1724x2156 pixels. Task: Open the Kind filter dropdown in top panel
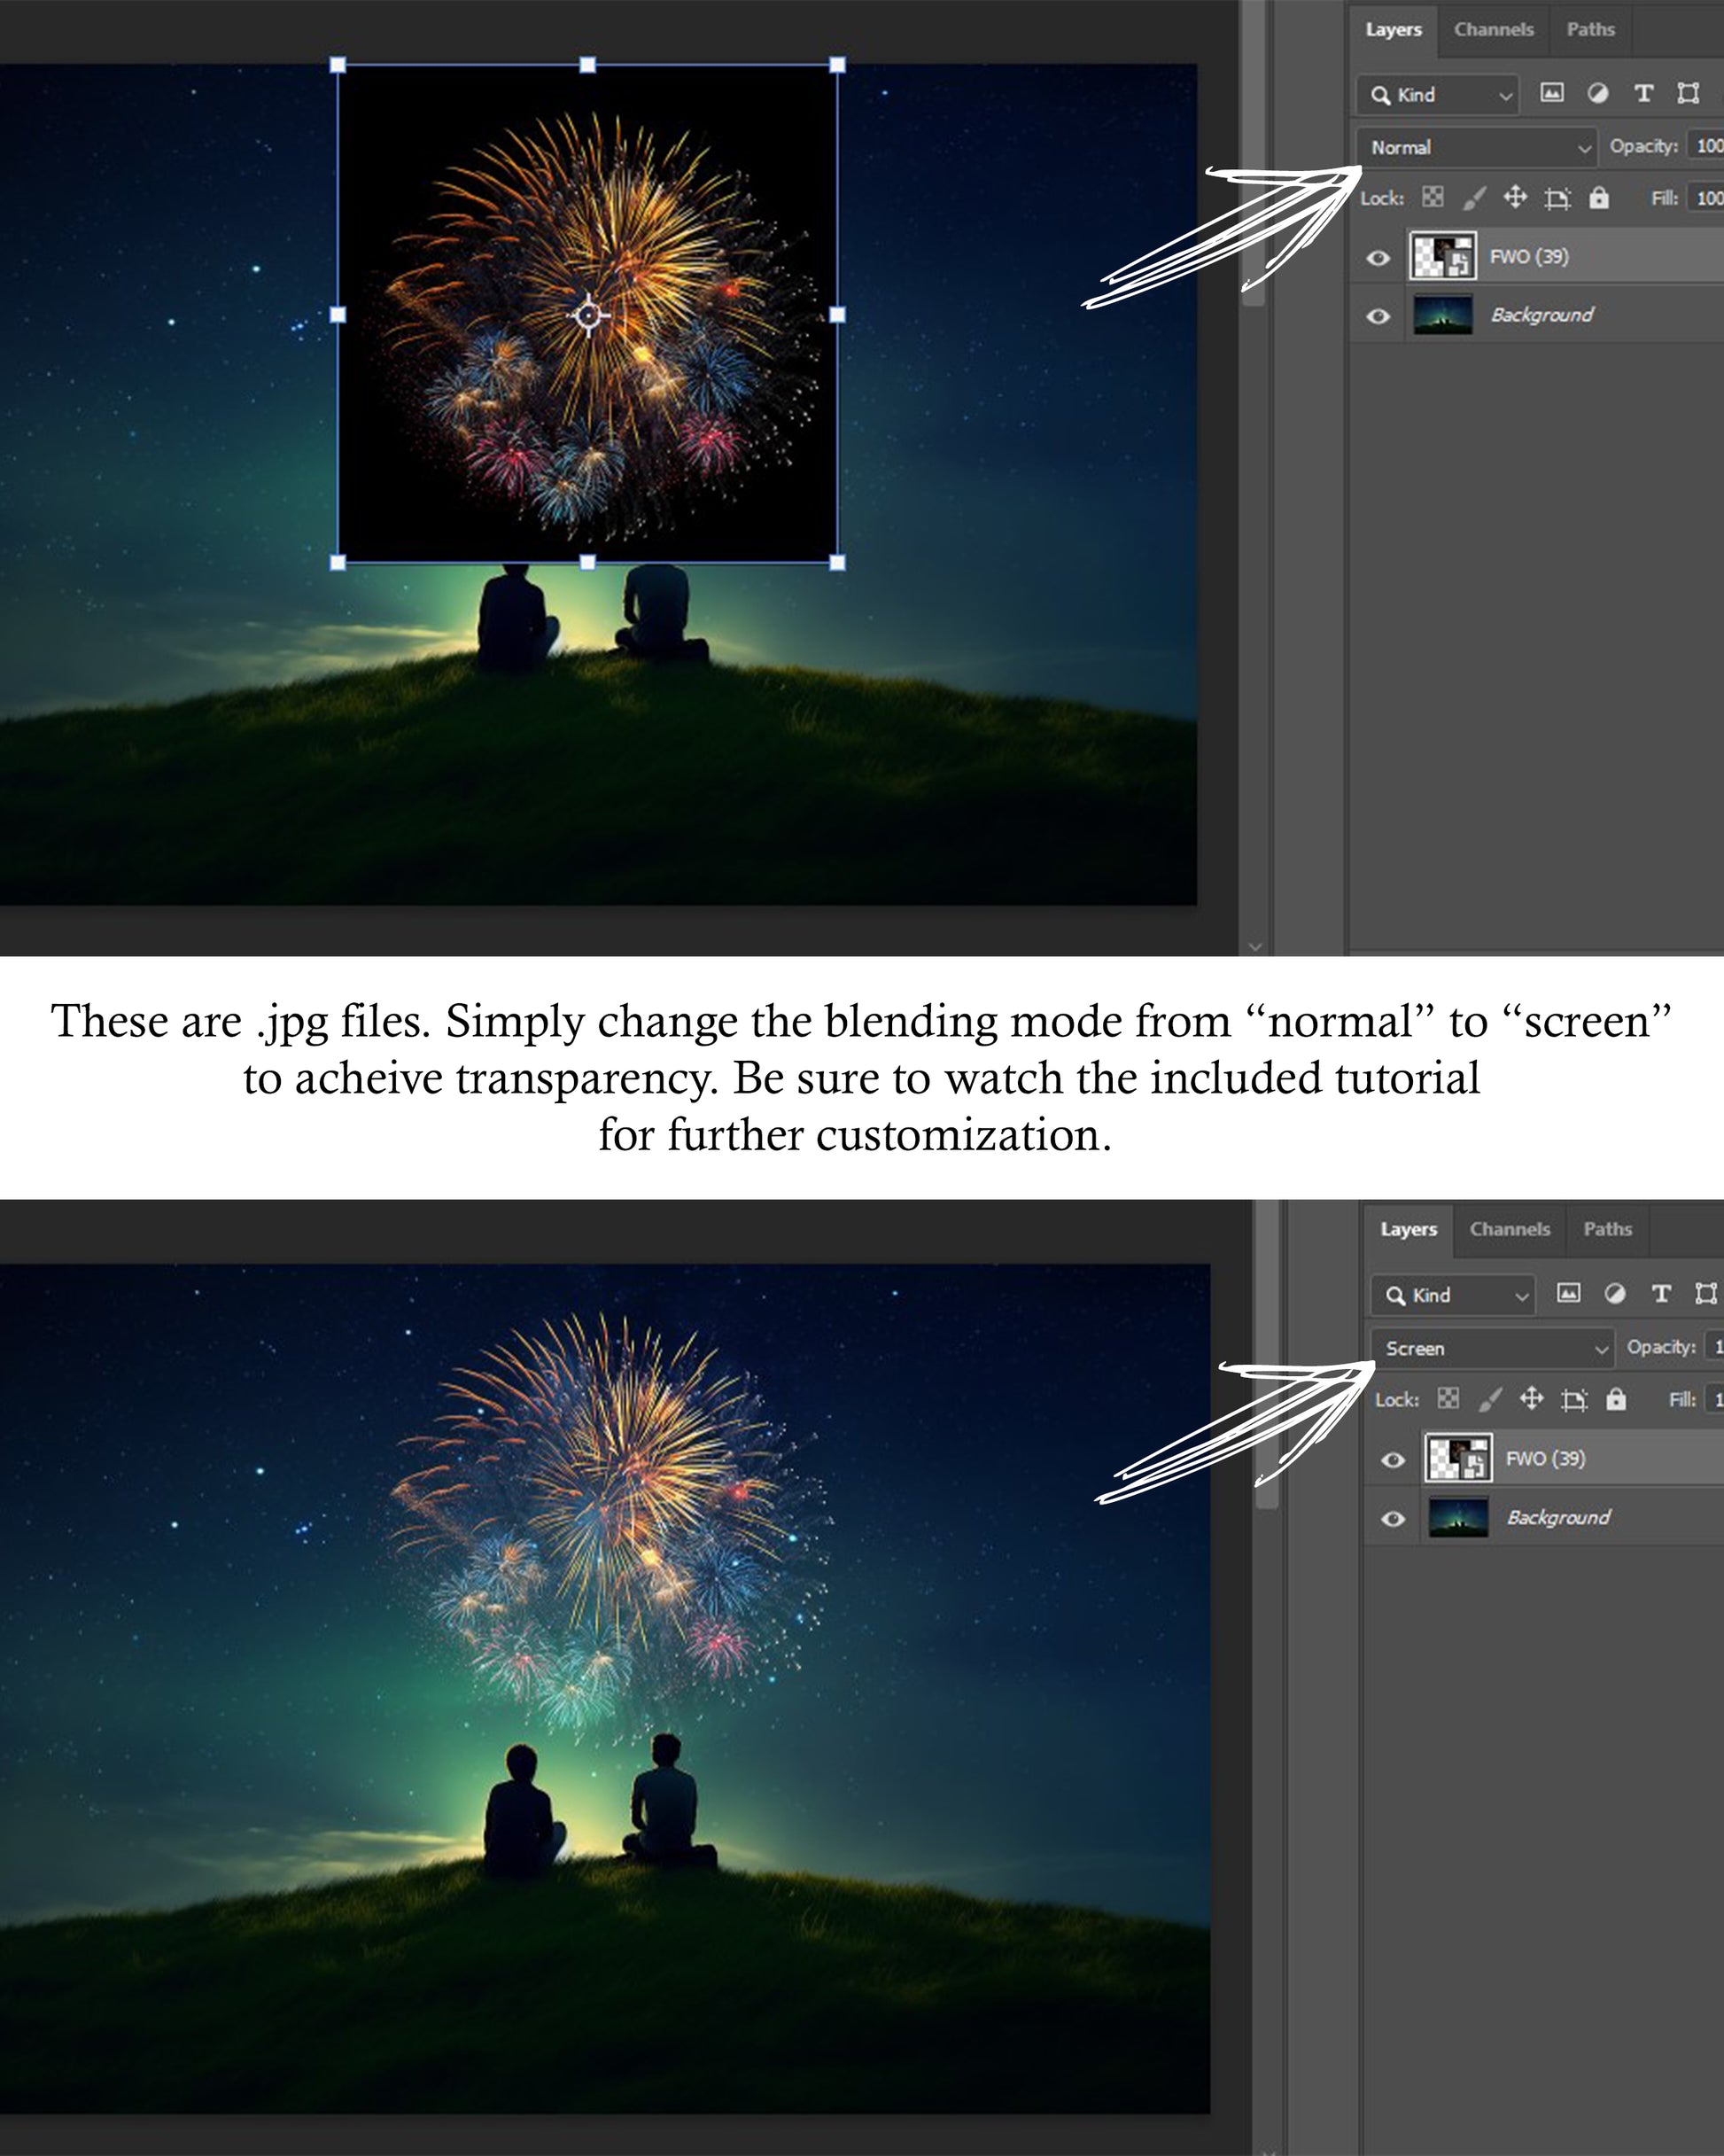tap(1437, 94)
